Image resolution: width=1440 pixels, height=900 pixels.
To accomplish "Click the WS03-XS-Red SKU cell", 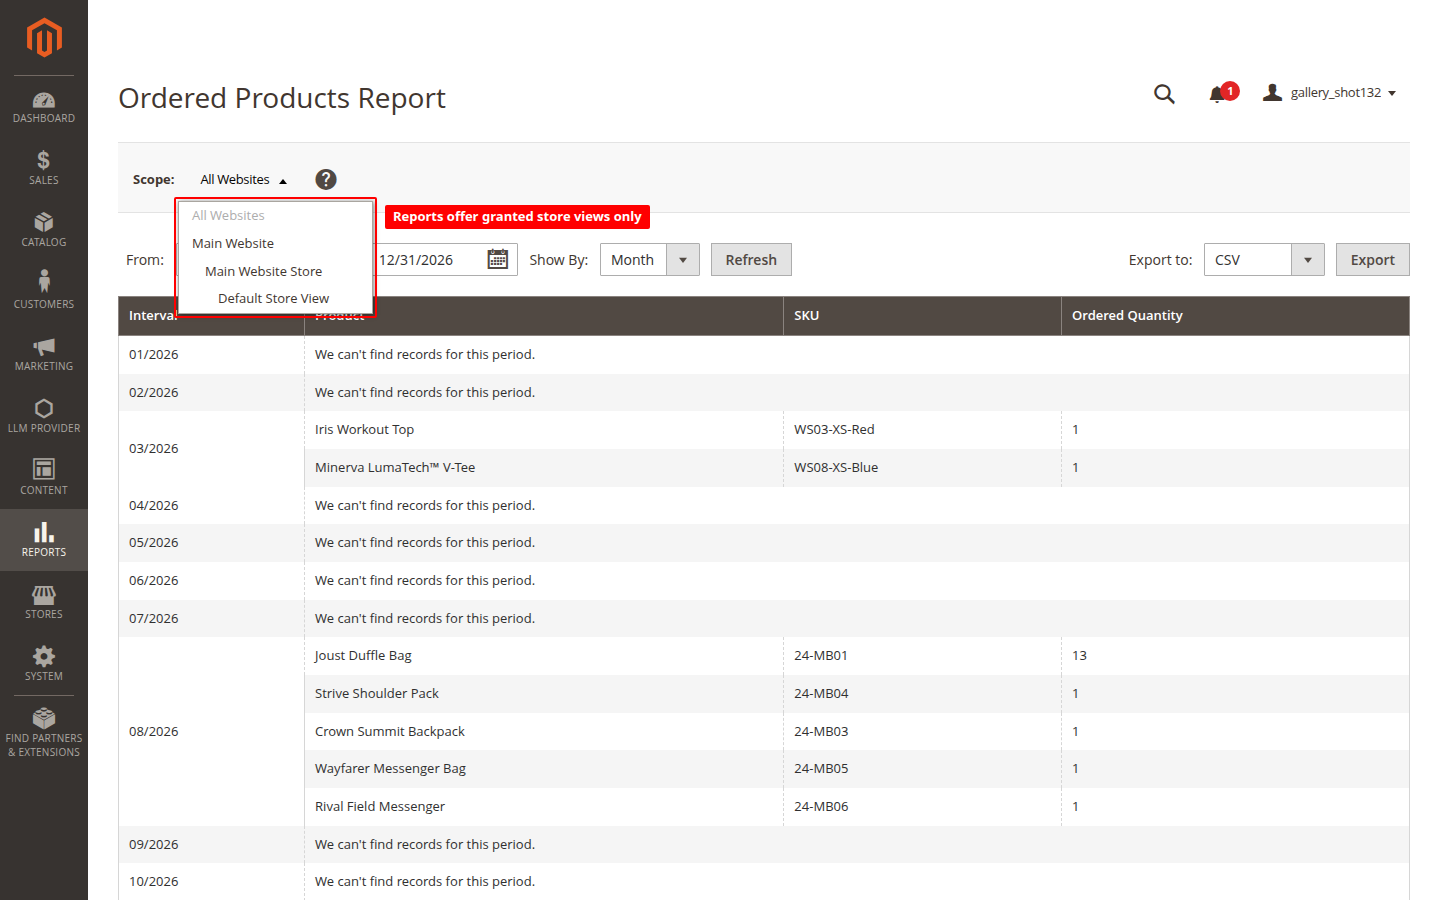I will (x=922, y=430).
